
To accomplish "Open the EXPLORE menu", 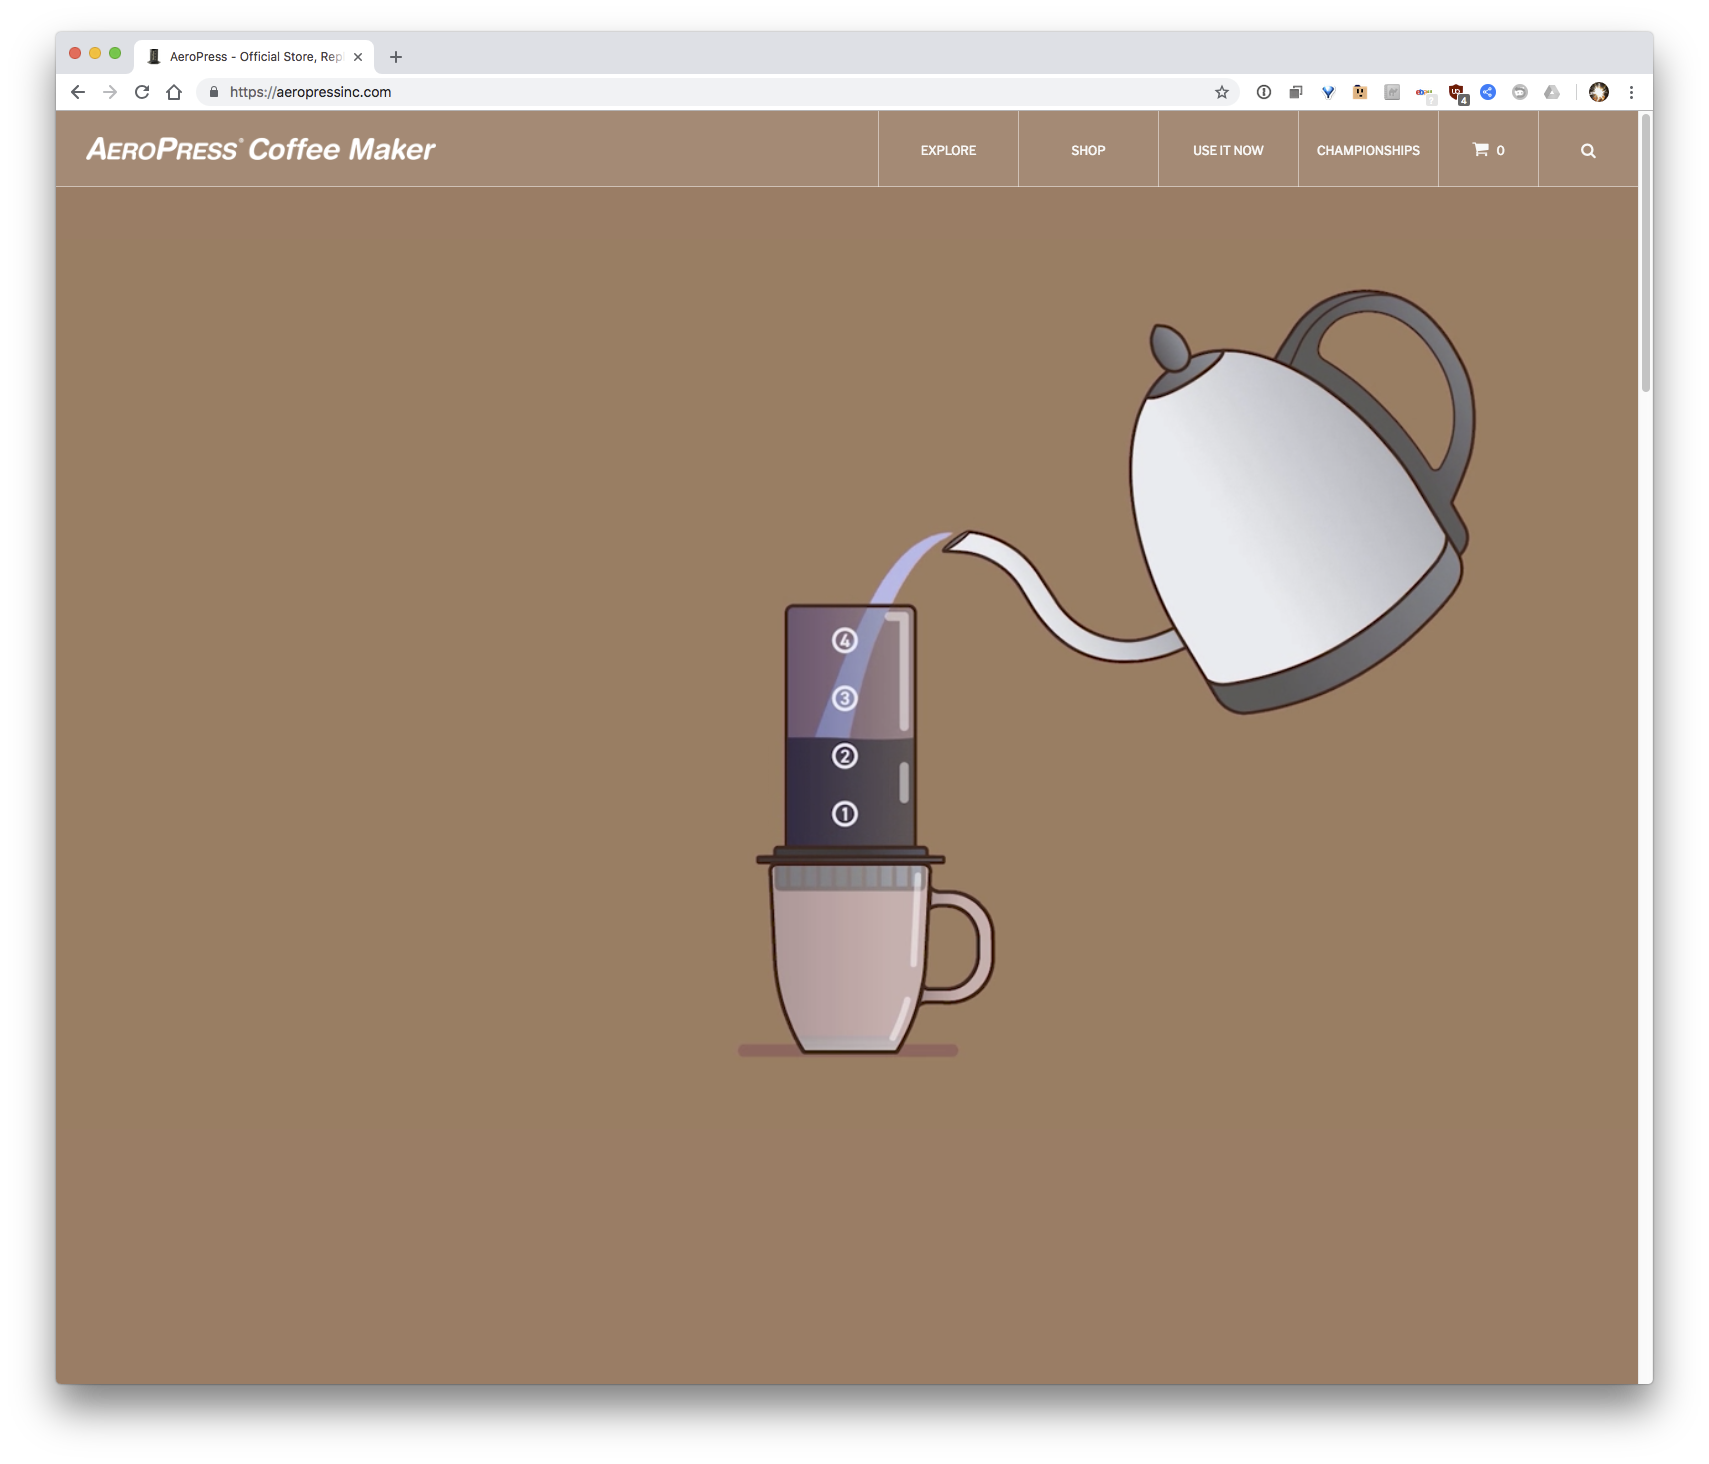I will point(948,150).
